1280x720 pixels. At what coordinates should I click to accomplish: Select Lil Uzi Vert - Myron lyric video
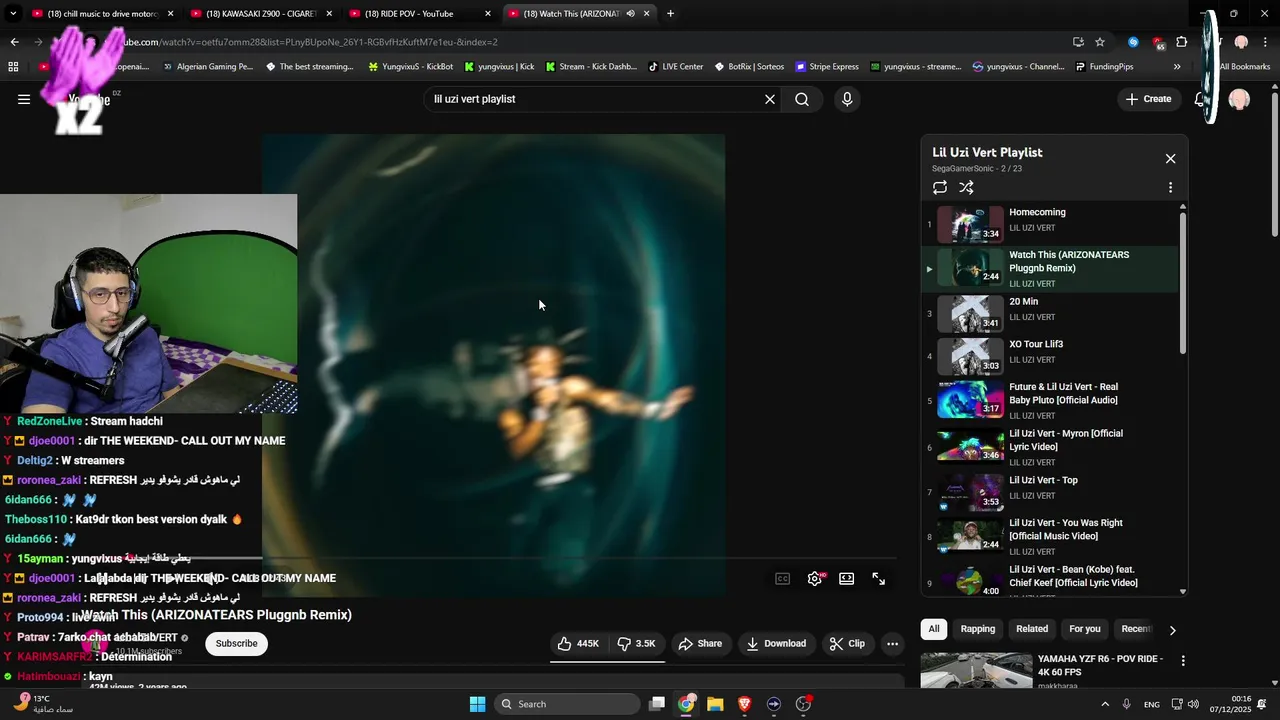pyautogui.click(x=1050, y=446)
